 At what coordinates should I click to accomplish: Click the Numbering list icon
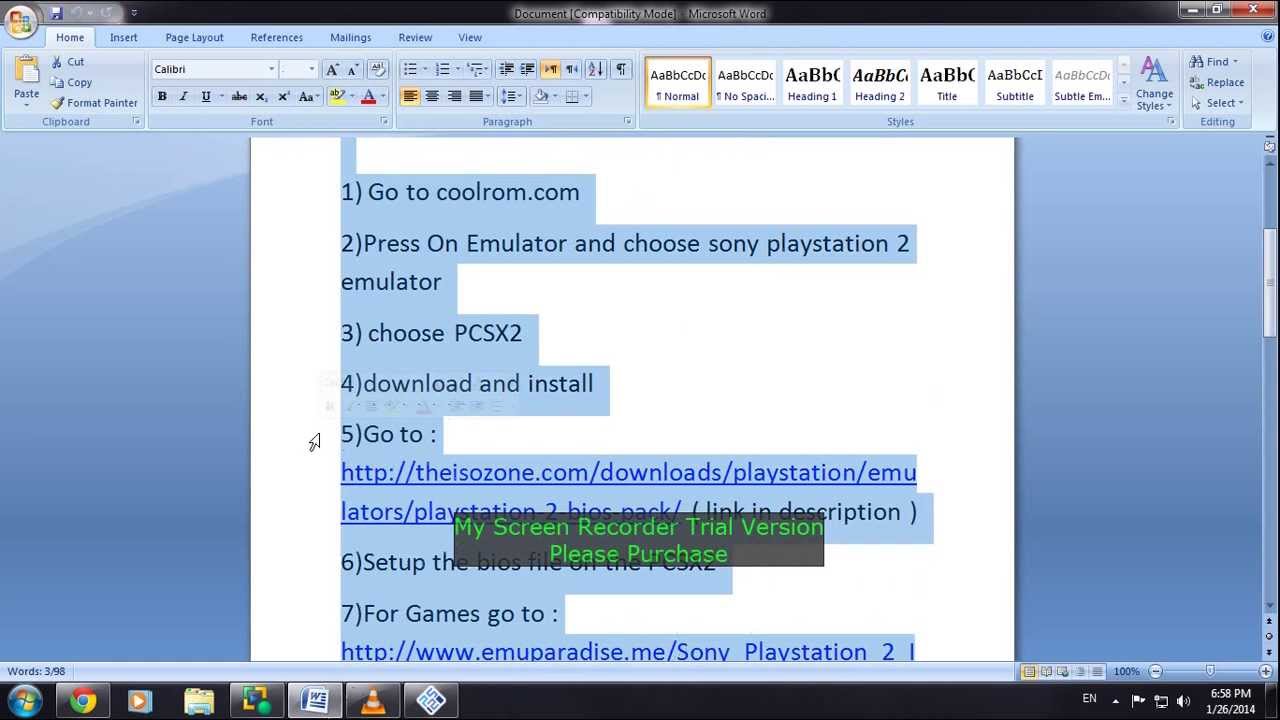pos(442,69)
